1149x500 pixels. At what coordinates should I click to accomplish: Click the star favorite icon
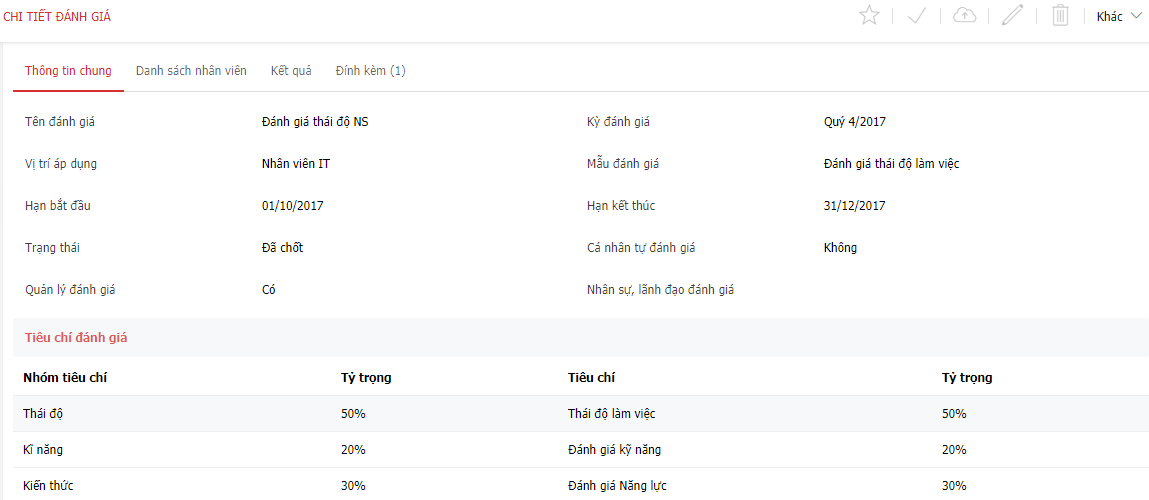pos(869,16)
